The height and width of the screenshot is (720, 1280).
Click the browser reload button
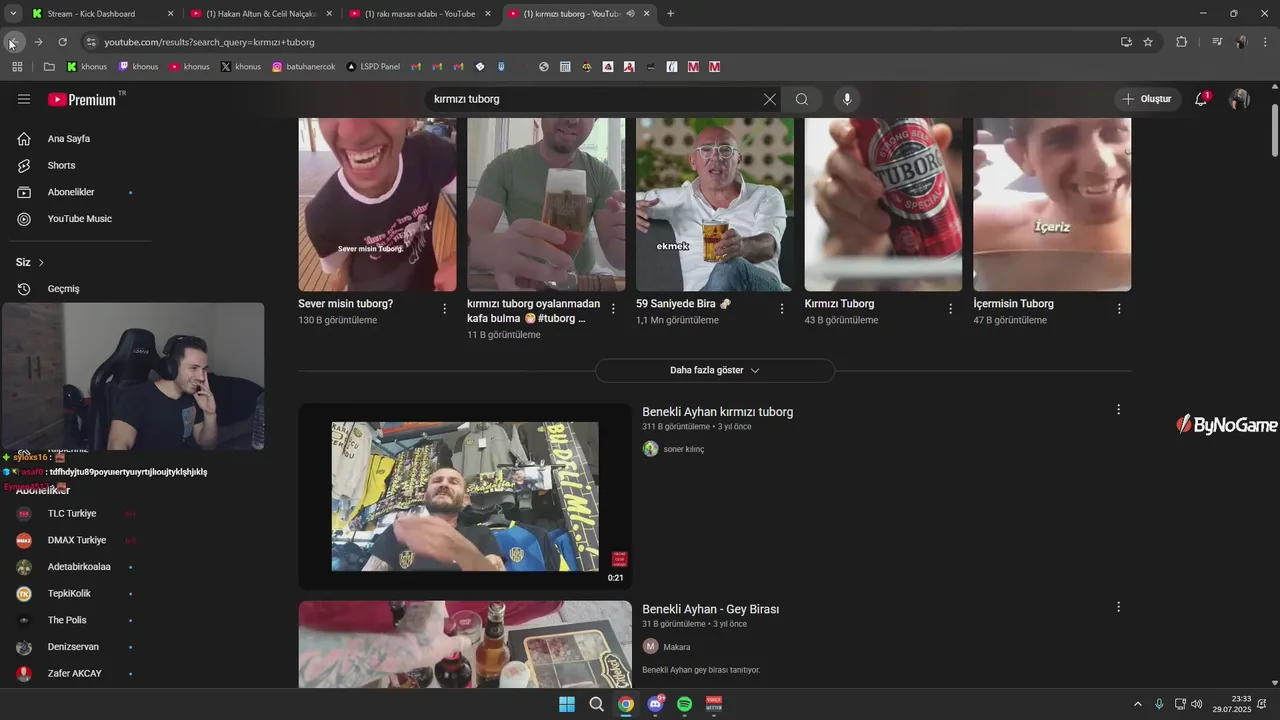pyautogui.click(x=62, y=42)
